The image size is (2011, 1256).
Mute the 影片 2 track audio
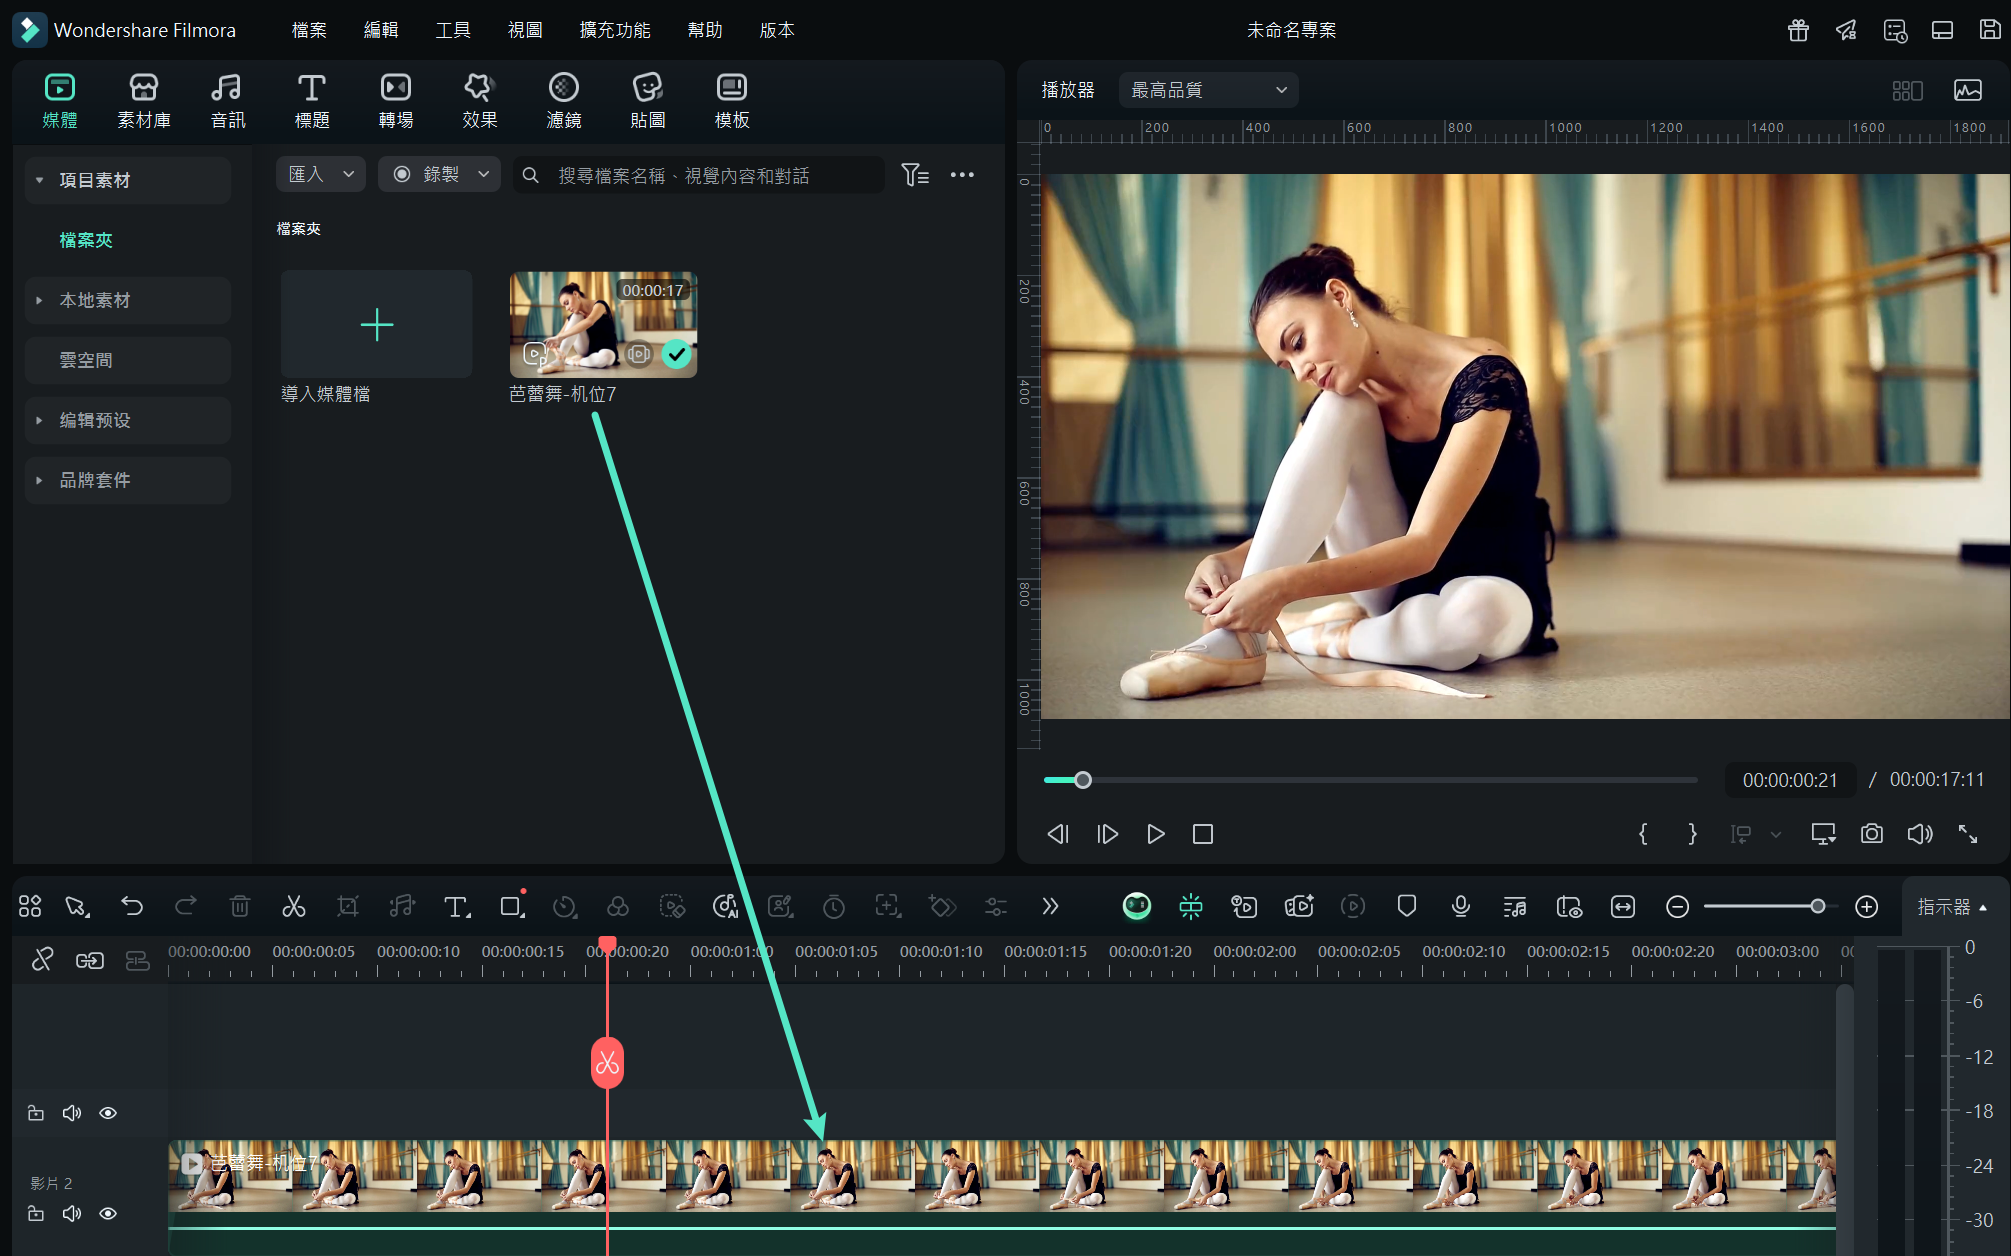pos(72,1213)
